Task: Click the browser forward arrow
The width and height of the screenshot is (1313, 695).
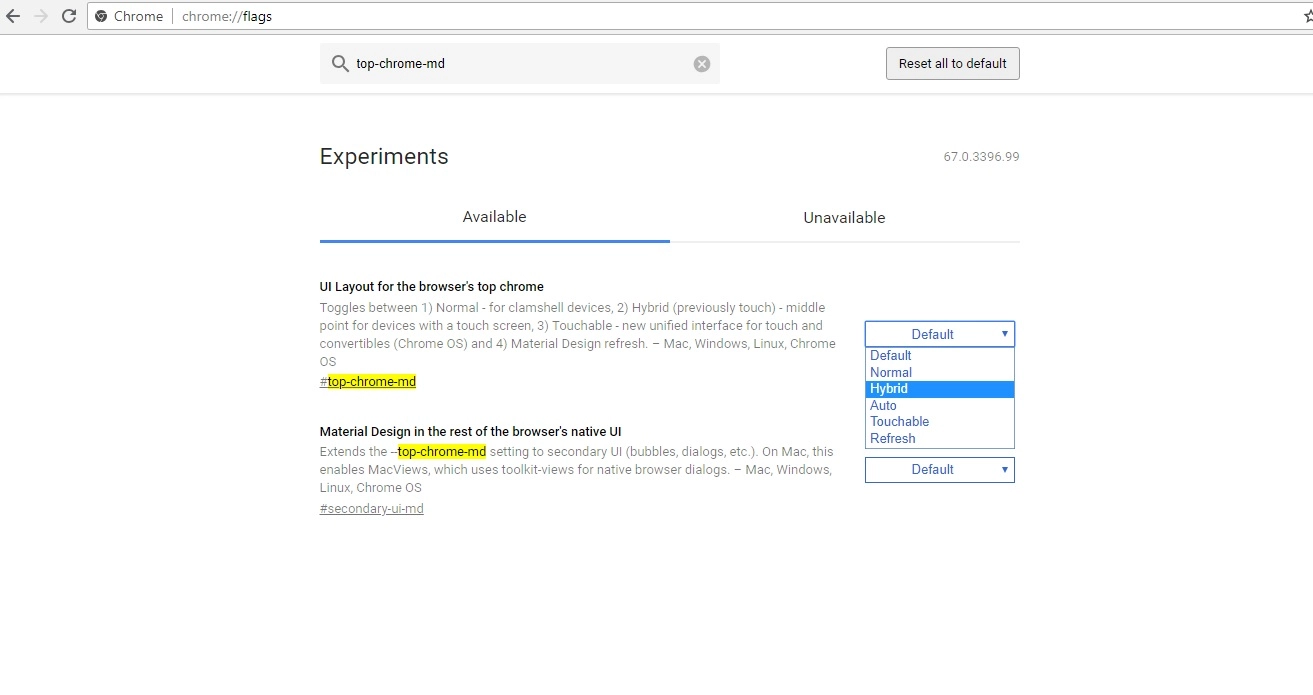Action: (41, 16)
